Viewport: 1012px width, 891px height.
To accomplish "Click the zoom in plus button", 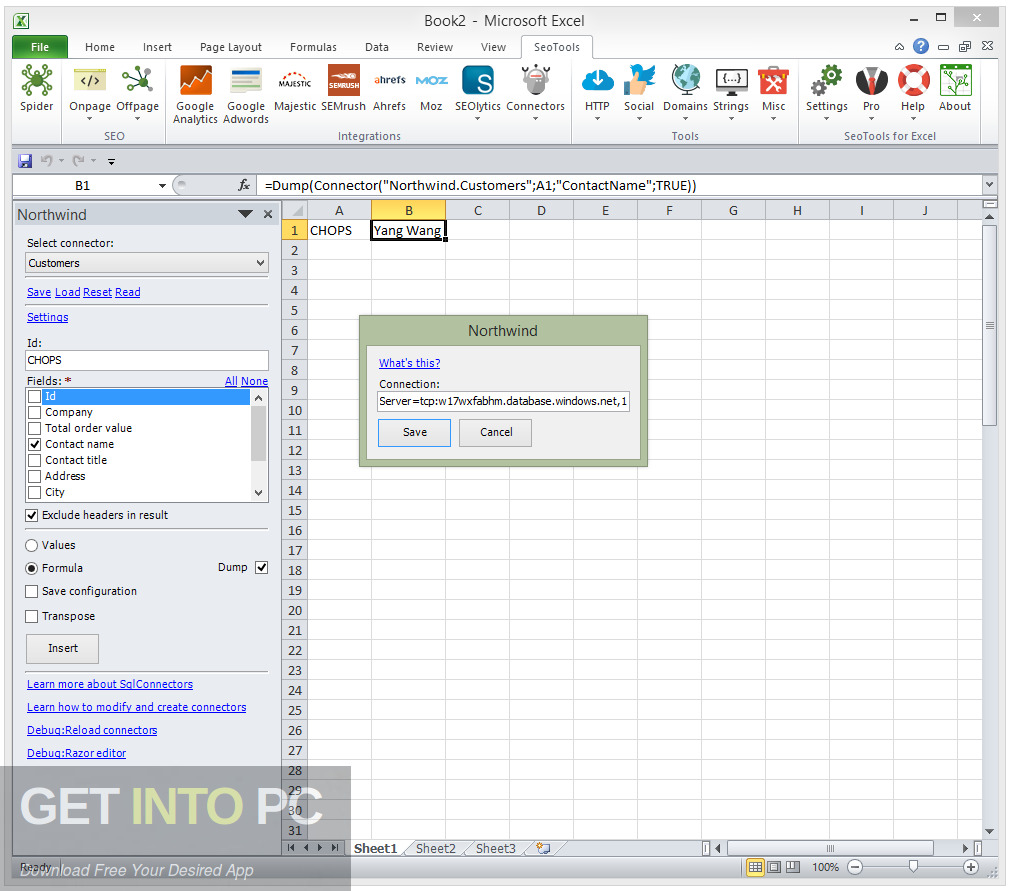I will pos(971,867).
